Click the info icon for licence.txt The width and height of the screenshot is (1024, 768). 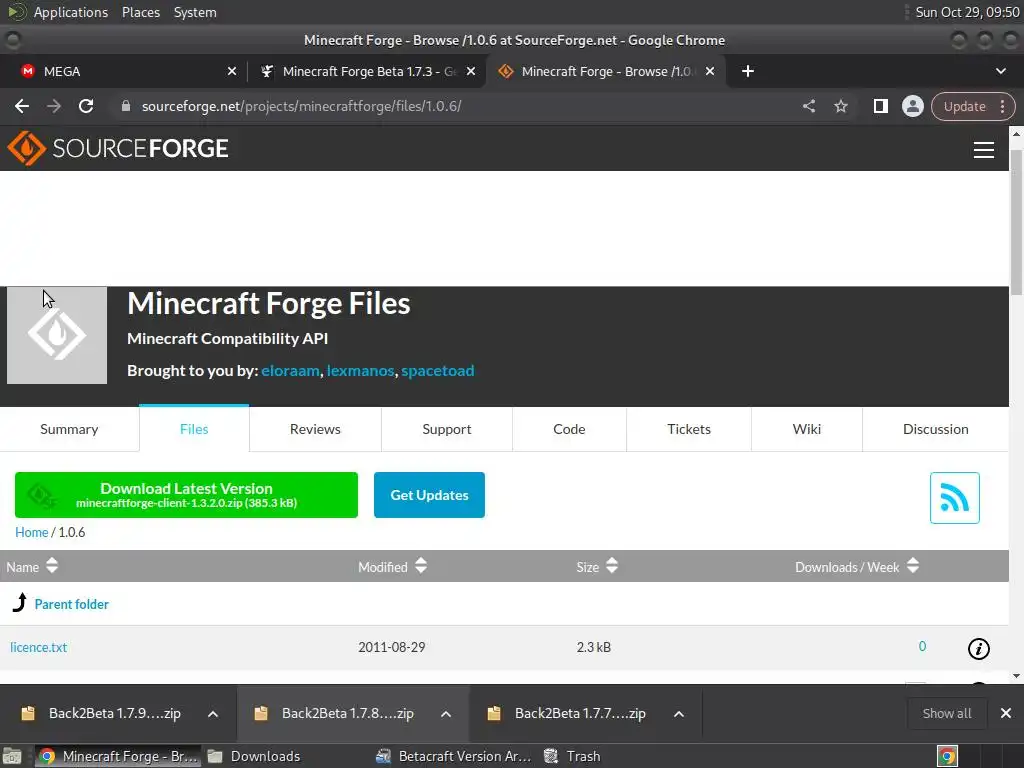point(978,648)
